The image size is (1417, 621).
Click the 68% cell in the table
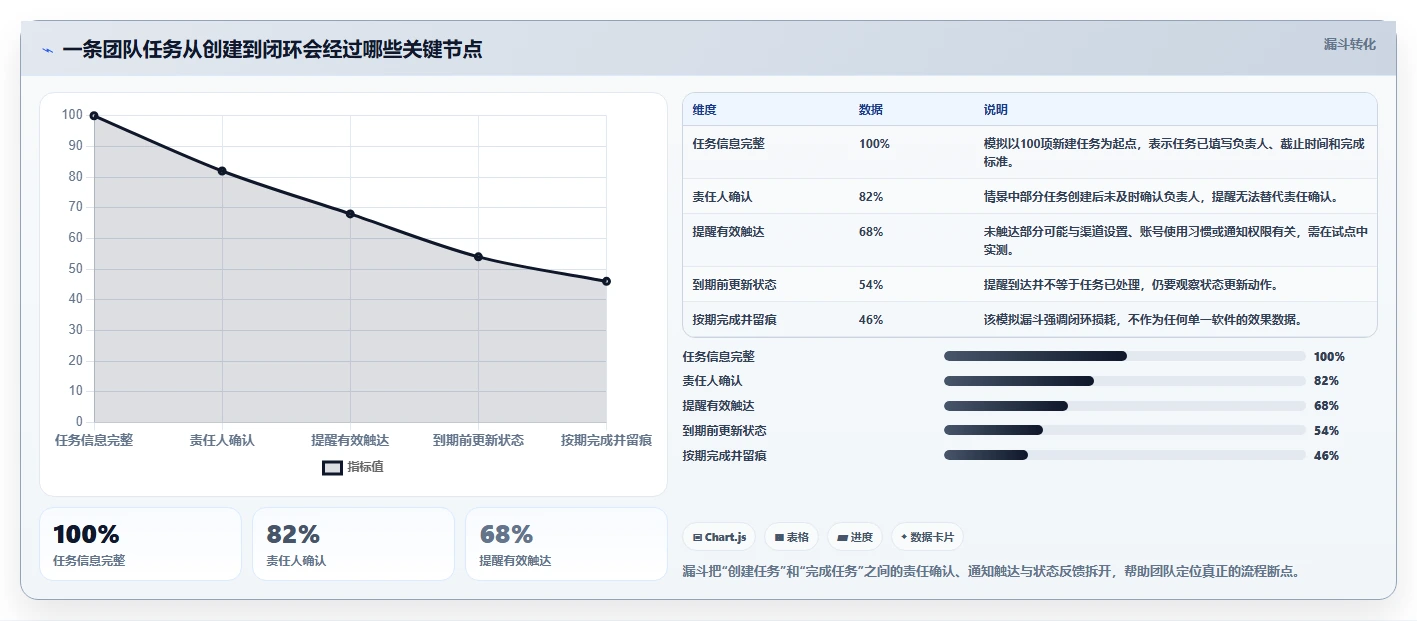pyautogui.click(x=871, y=232)
